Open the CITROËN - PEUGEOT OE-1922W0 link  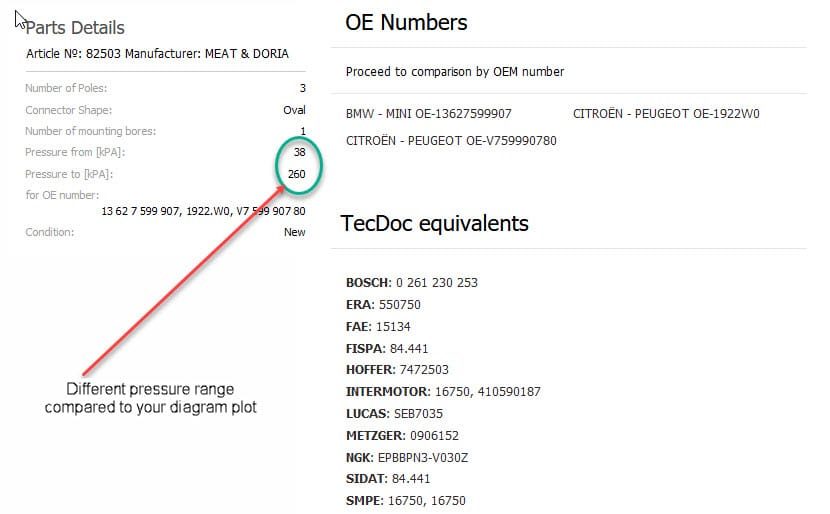[x=666, y=114]
